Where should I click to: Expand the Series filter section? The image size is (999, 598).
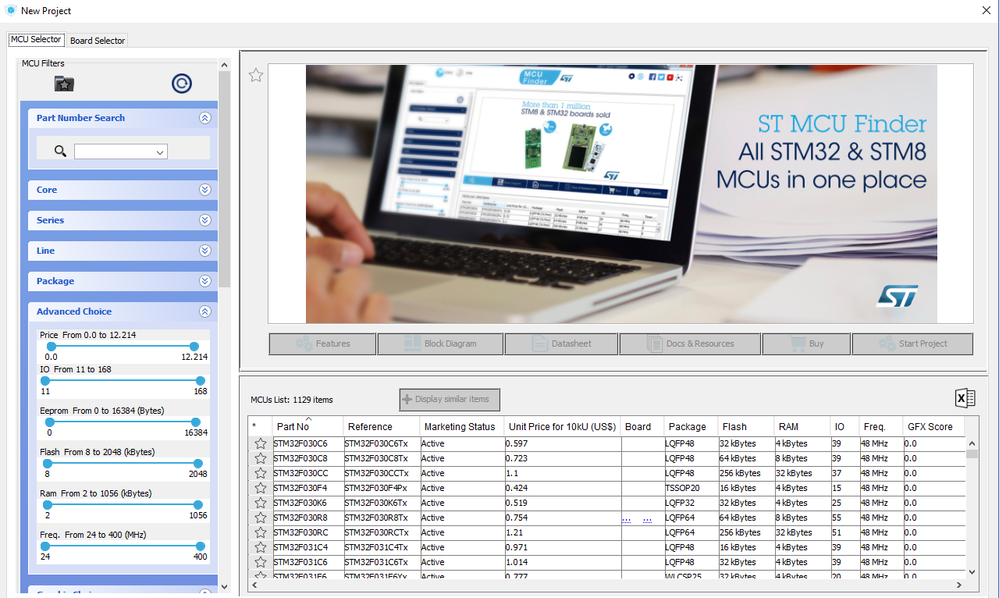(205, 220)
